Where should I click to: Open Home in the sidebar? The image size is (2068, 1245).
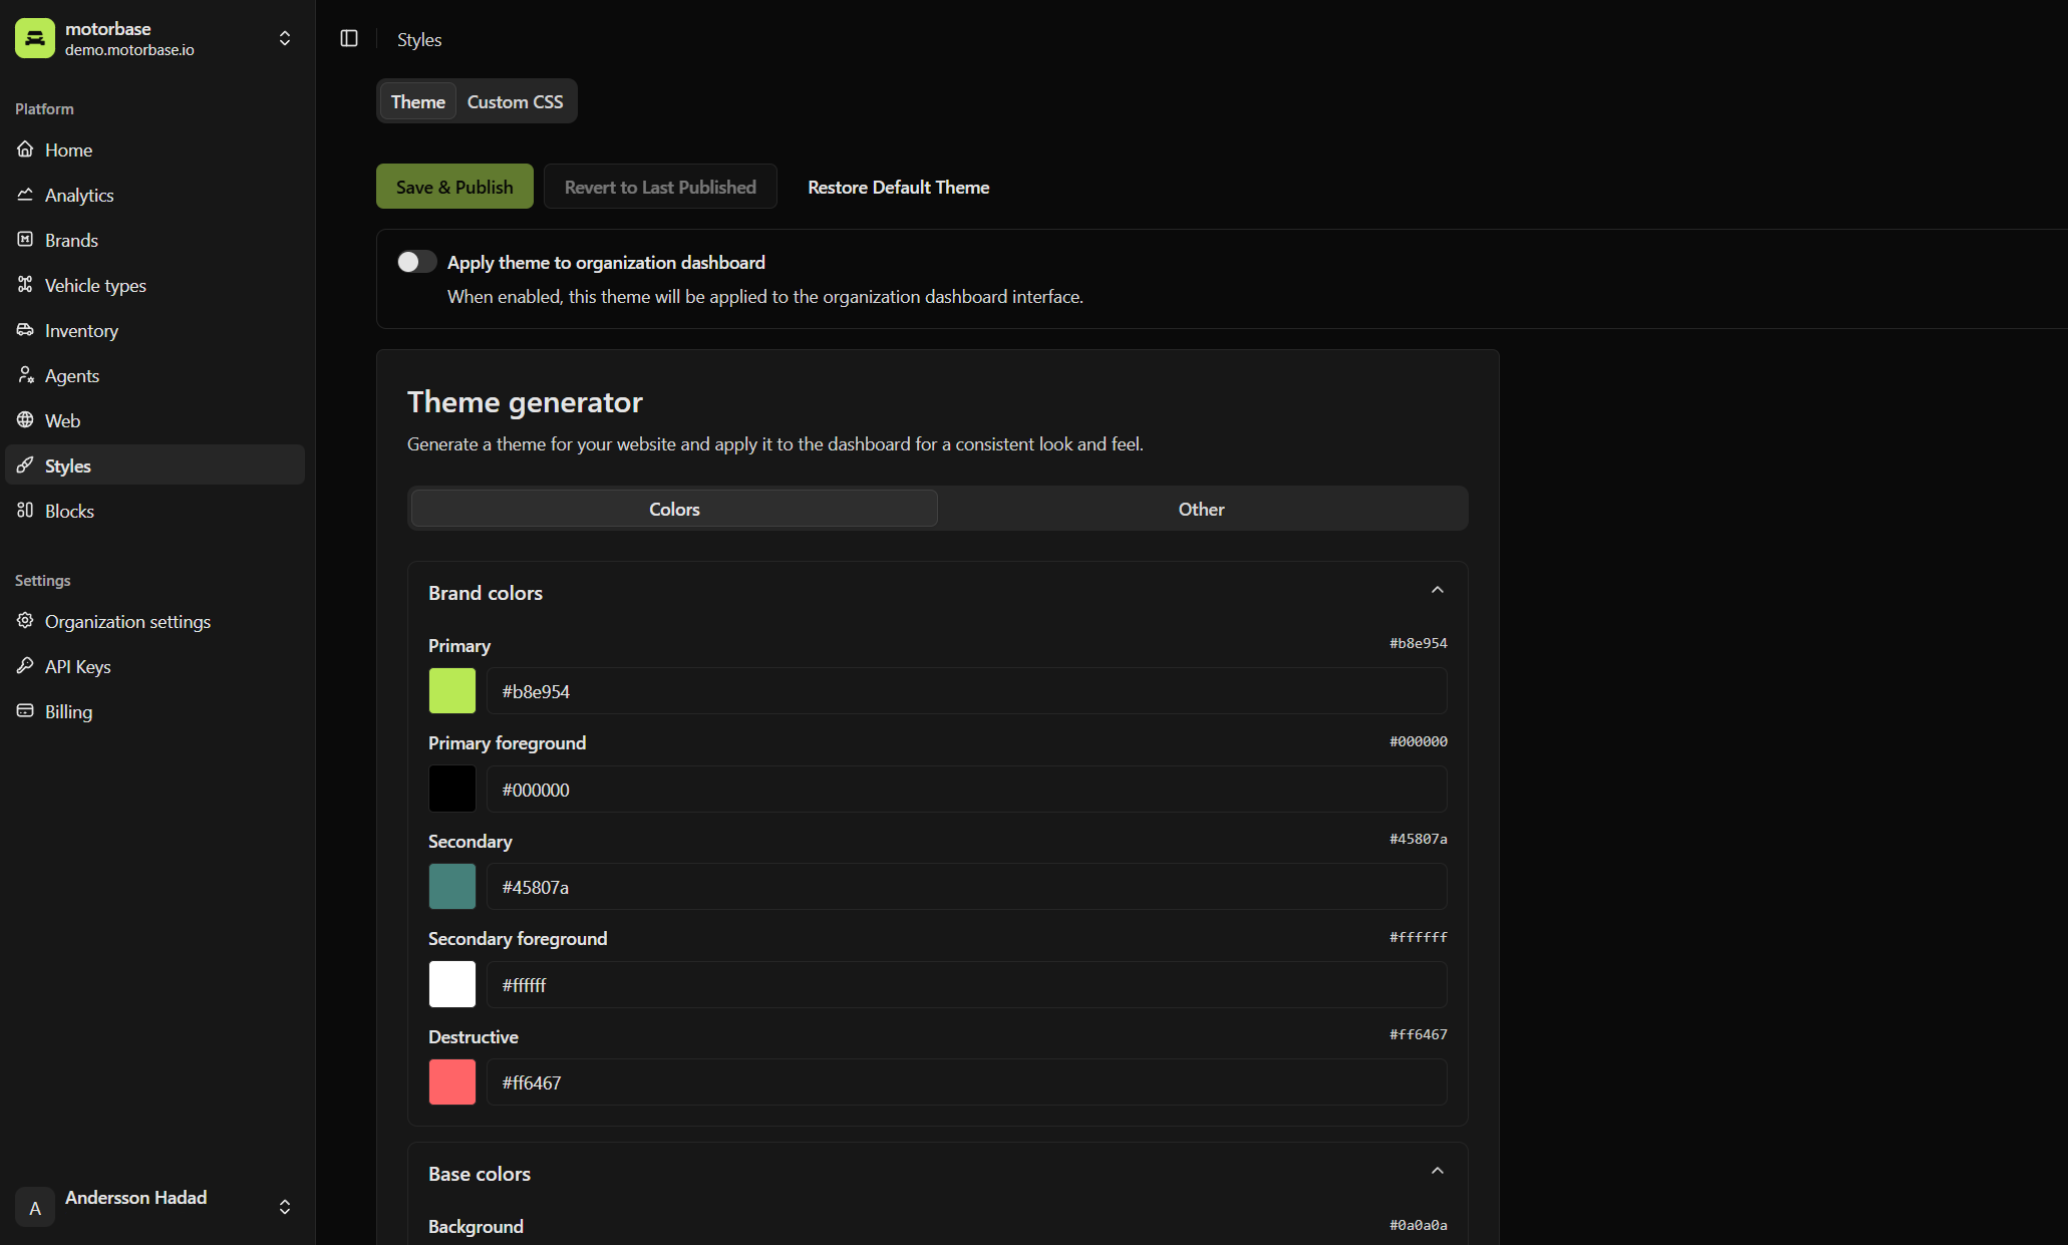pos(155,149)
